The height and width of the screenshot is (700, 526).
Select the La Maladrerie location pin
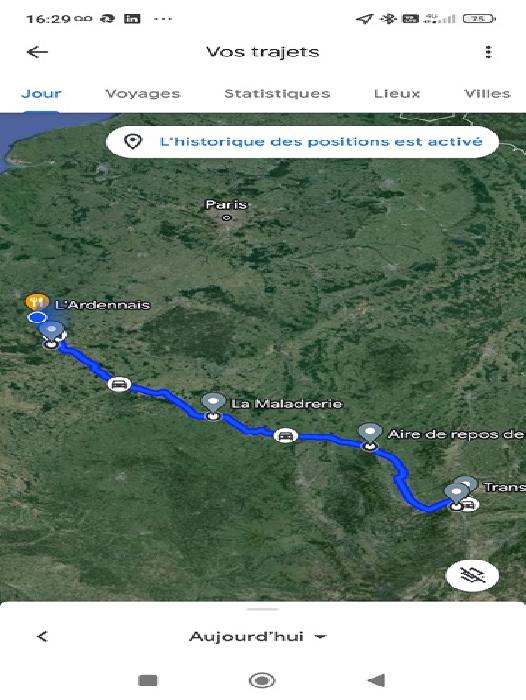[x=213, y=403]
